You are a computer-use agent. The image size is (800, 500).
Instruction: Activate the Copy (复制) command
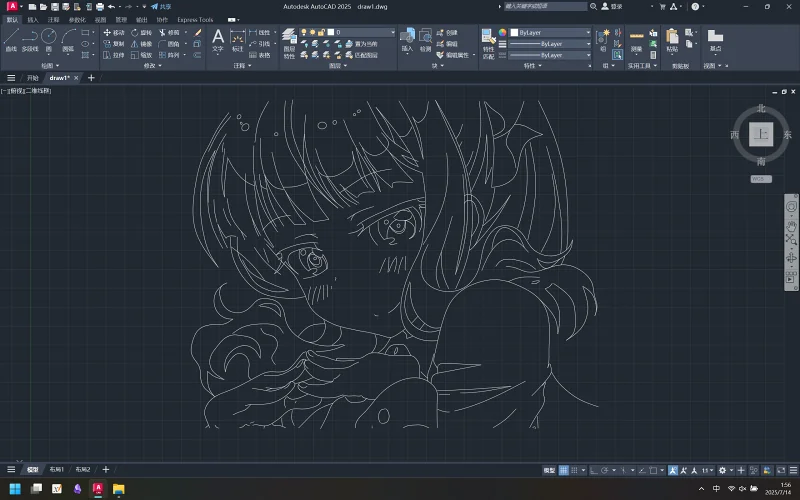(x=114, y=43)
